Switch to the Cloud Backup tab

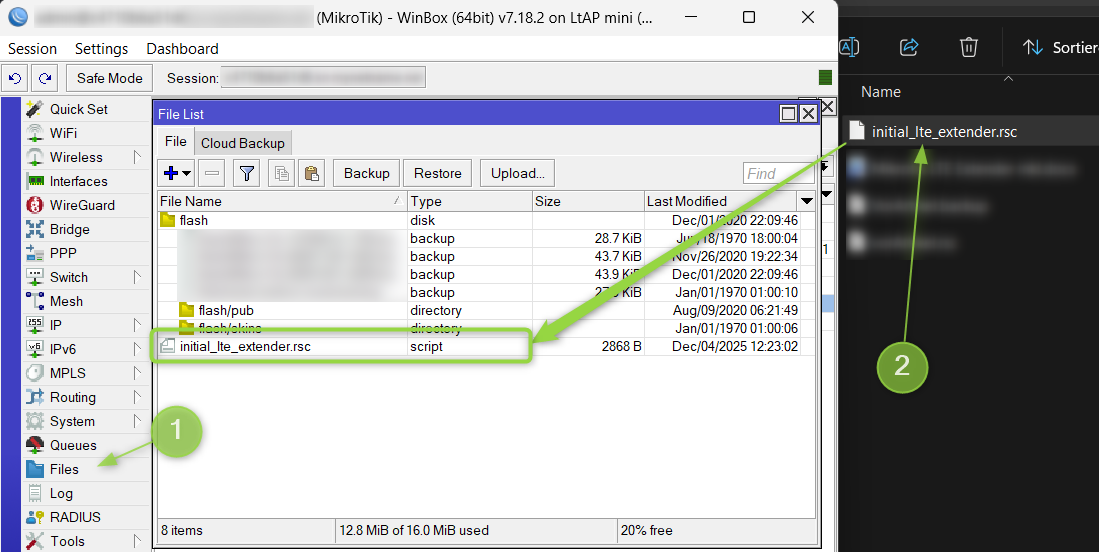243,143
